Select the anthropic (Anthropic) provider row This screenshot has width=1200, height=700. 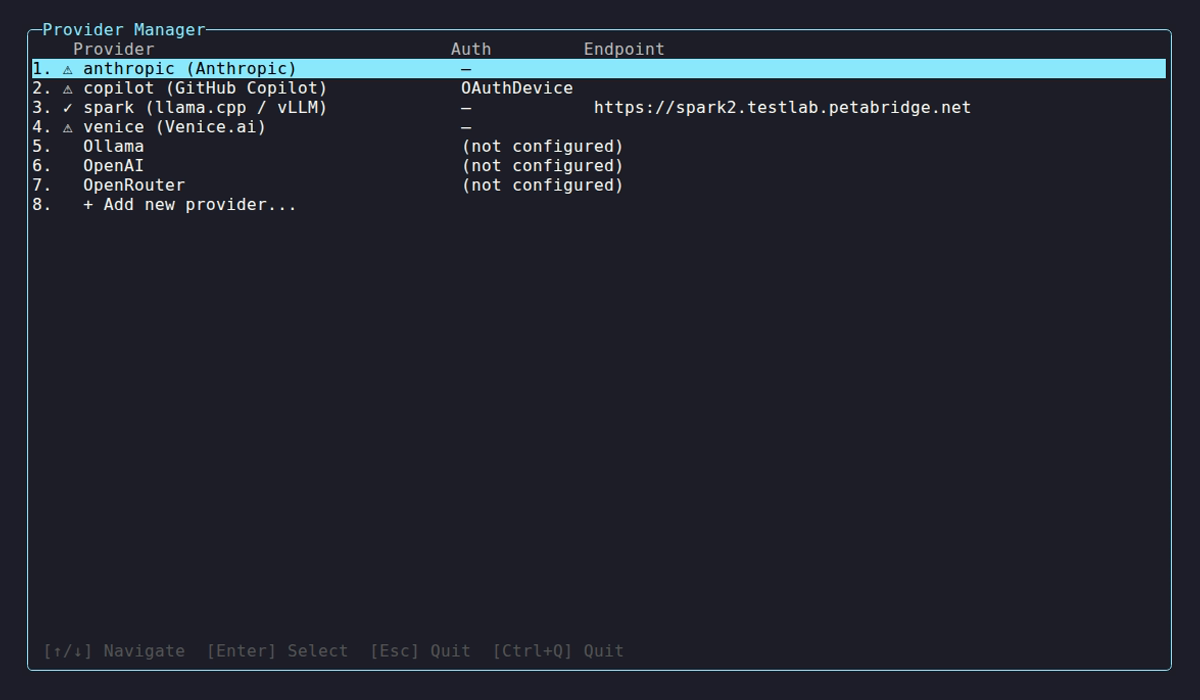point(598,69)
